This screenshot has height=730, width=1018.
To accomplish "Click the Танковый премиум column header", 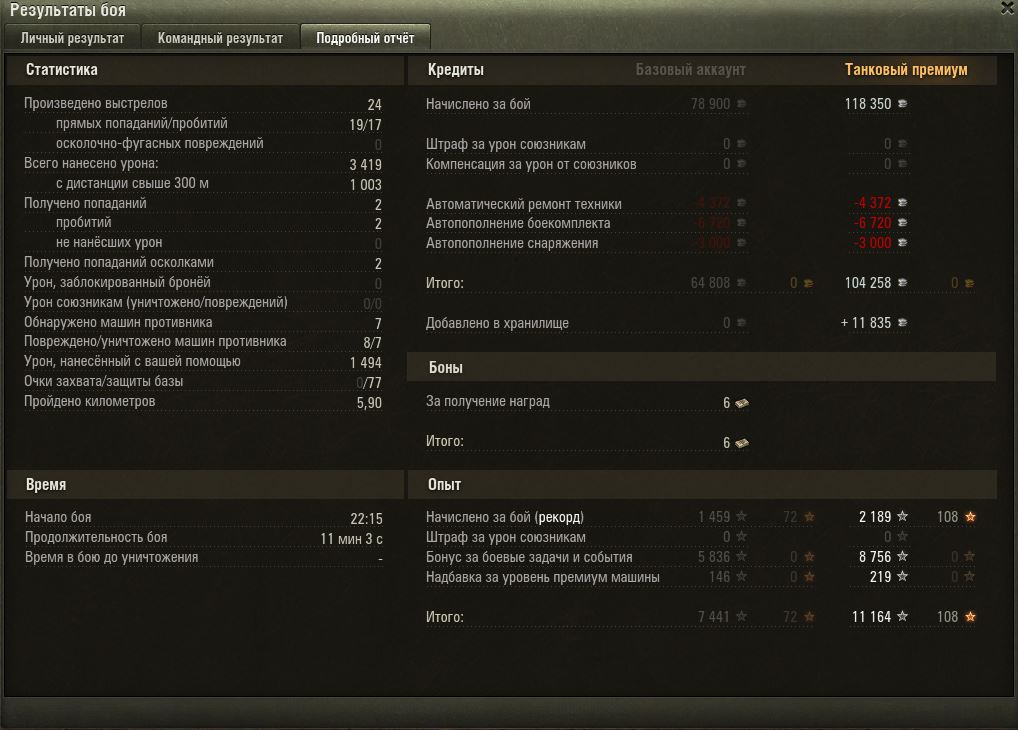I will coord(906,69).
